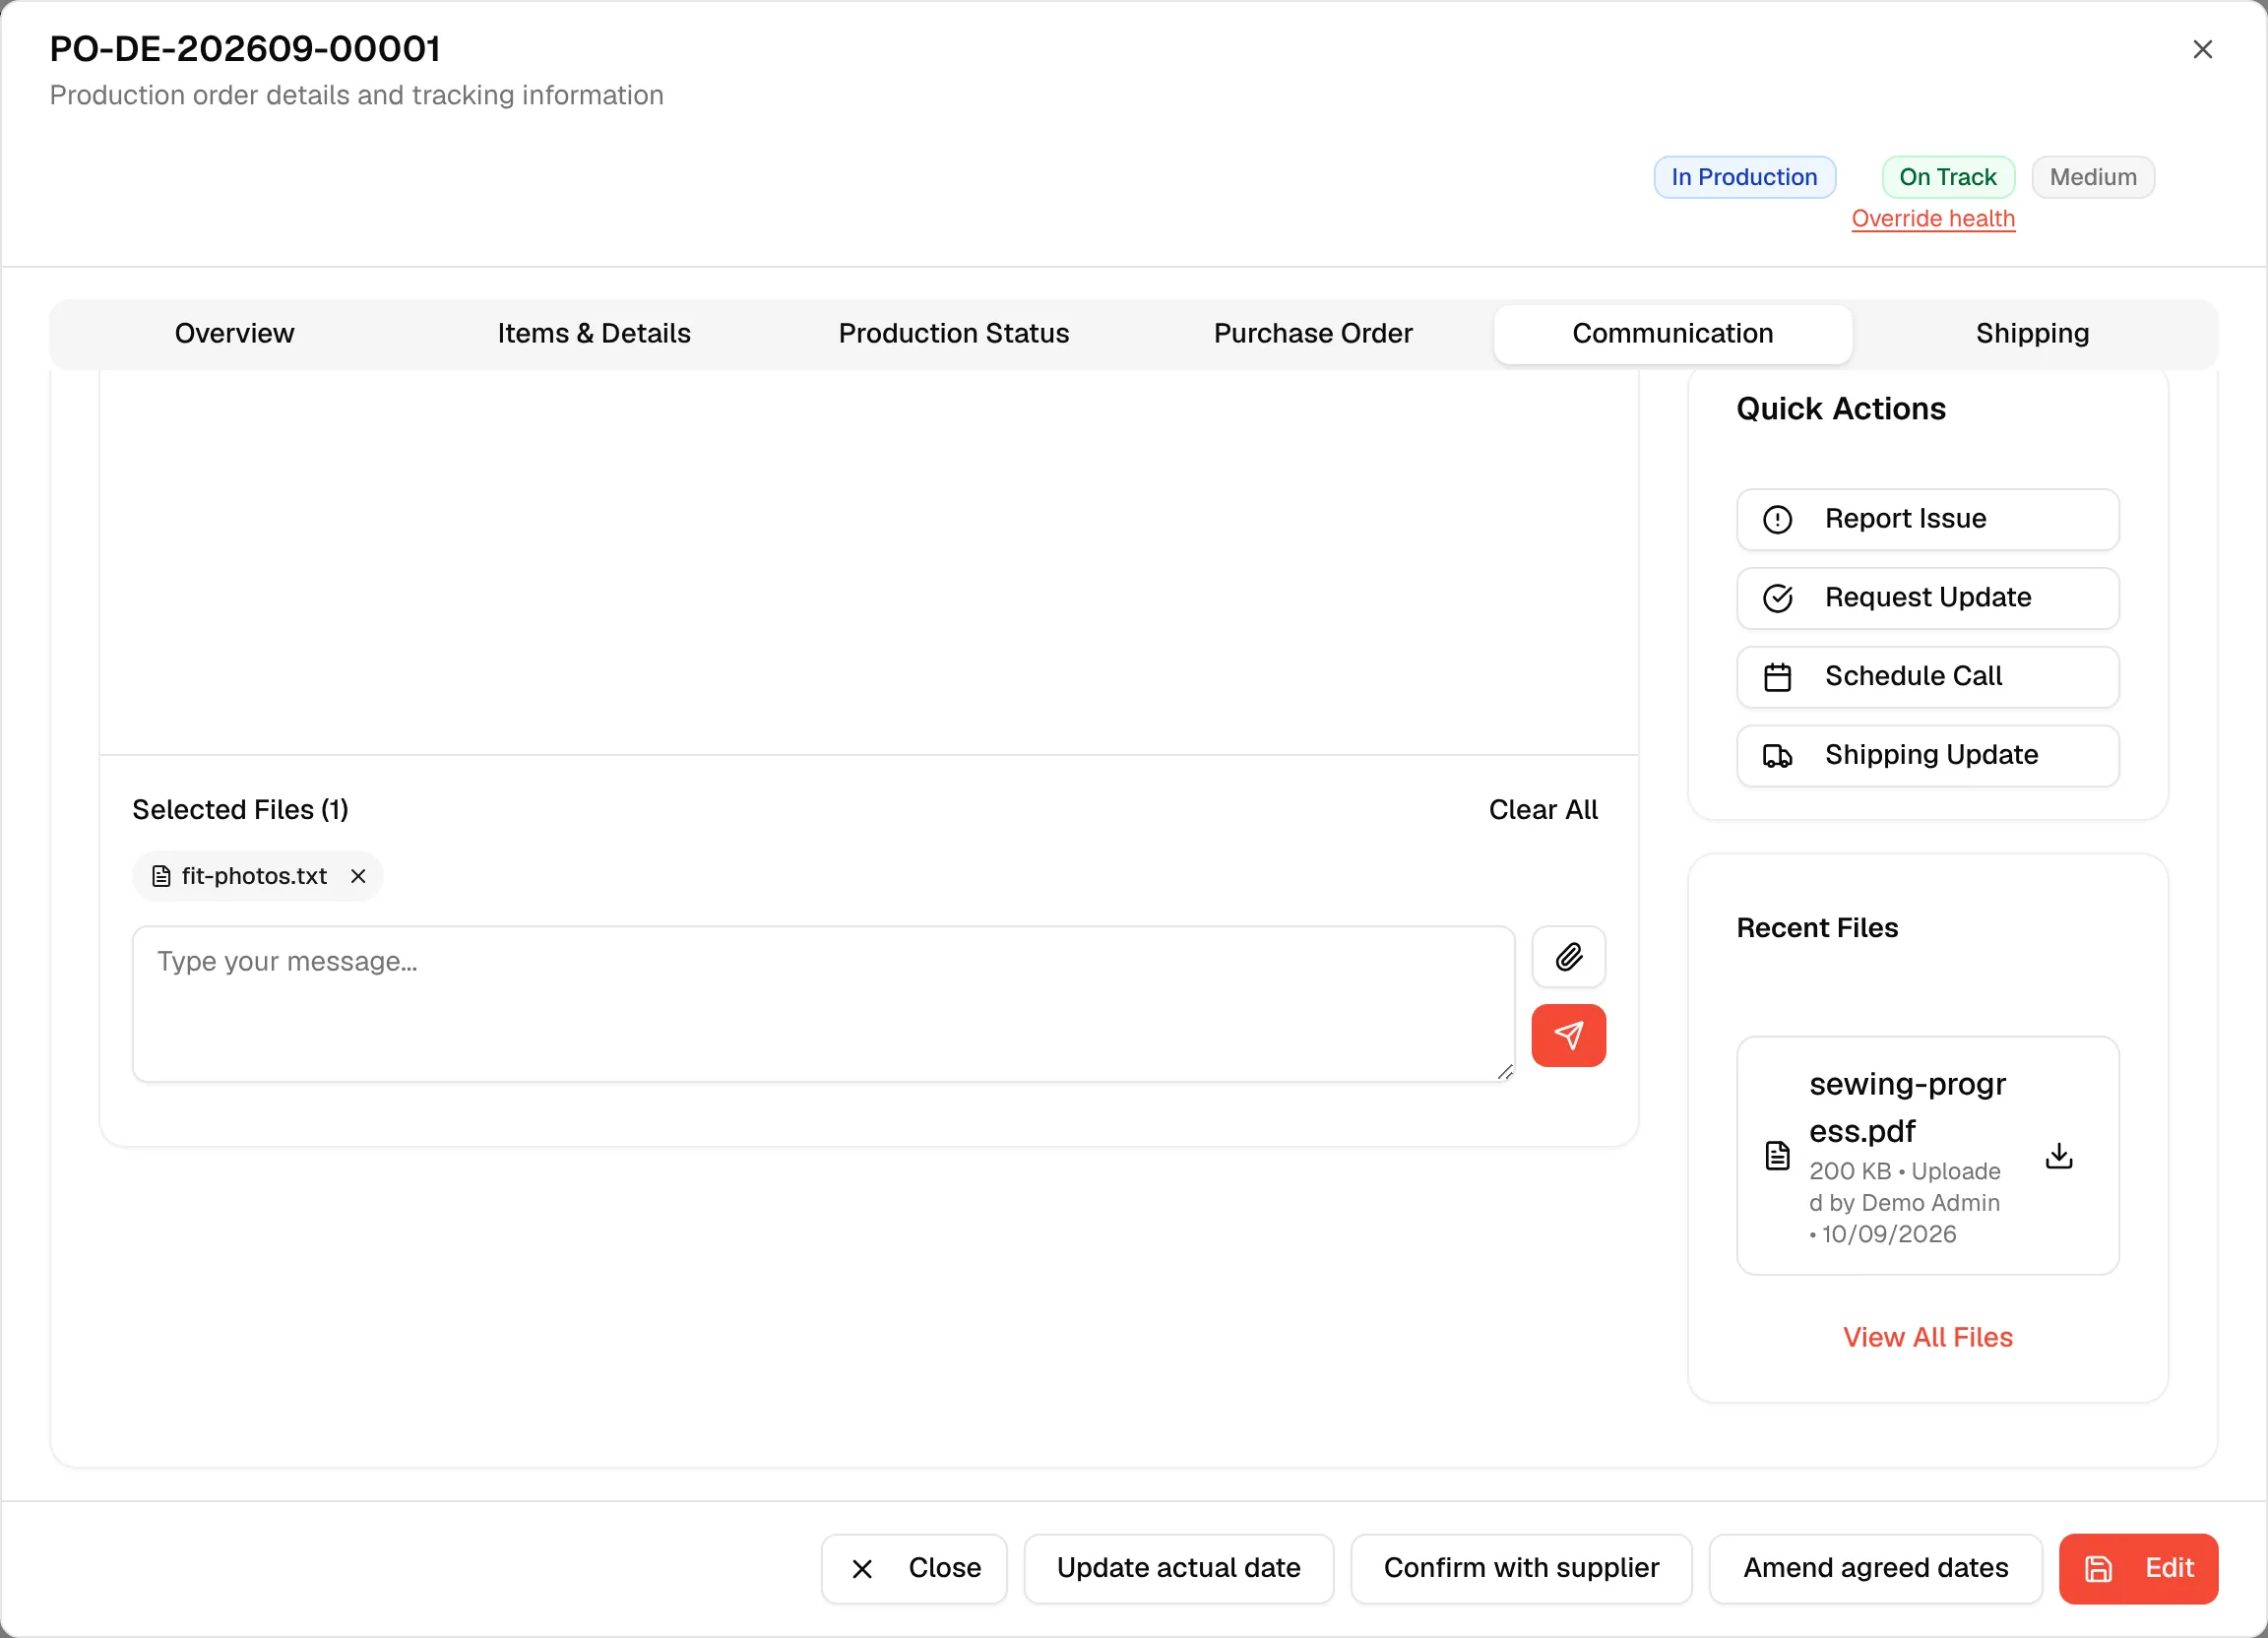
Task: Switch to the Shipping tab
Action: [2032, 334]
